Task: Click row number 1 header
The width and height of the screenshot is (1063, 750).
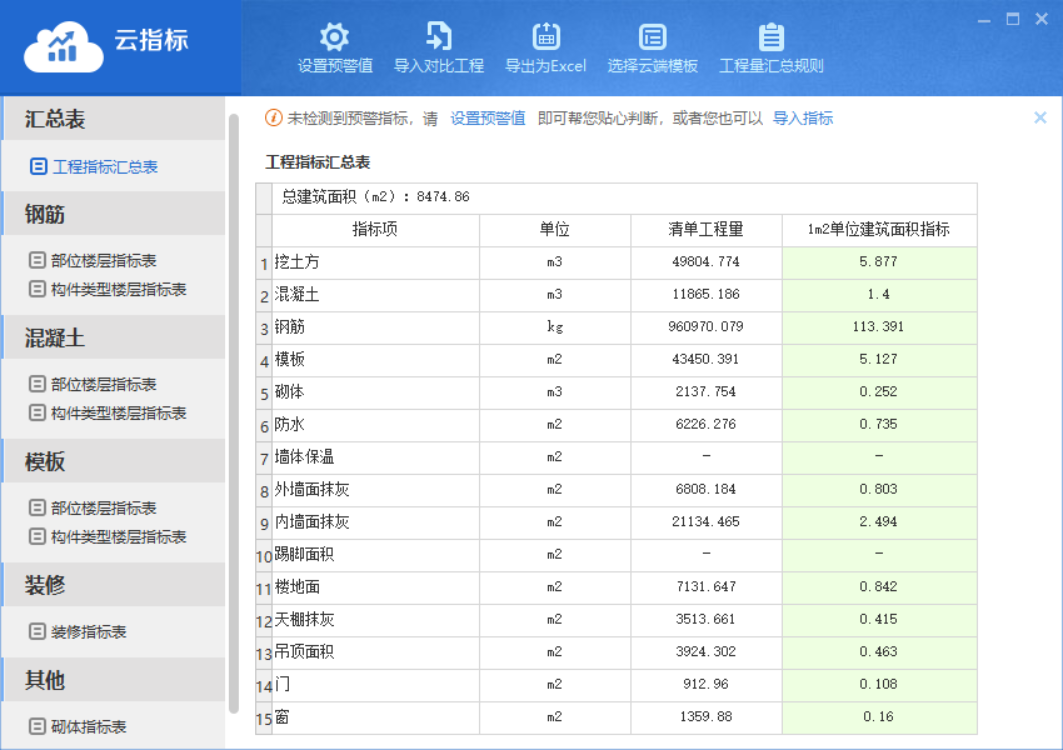Action: pyautogui.click(x=264, y=263)
